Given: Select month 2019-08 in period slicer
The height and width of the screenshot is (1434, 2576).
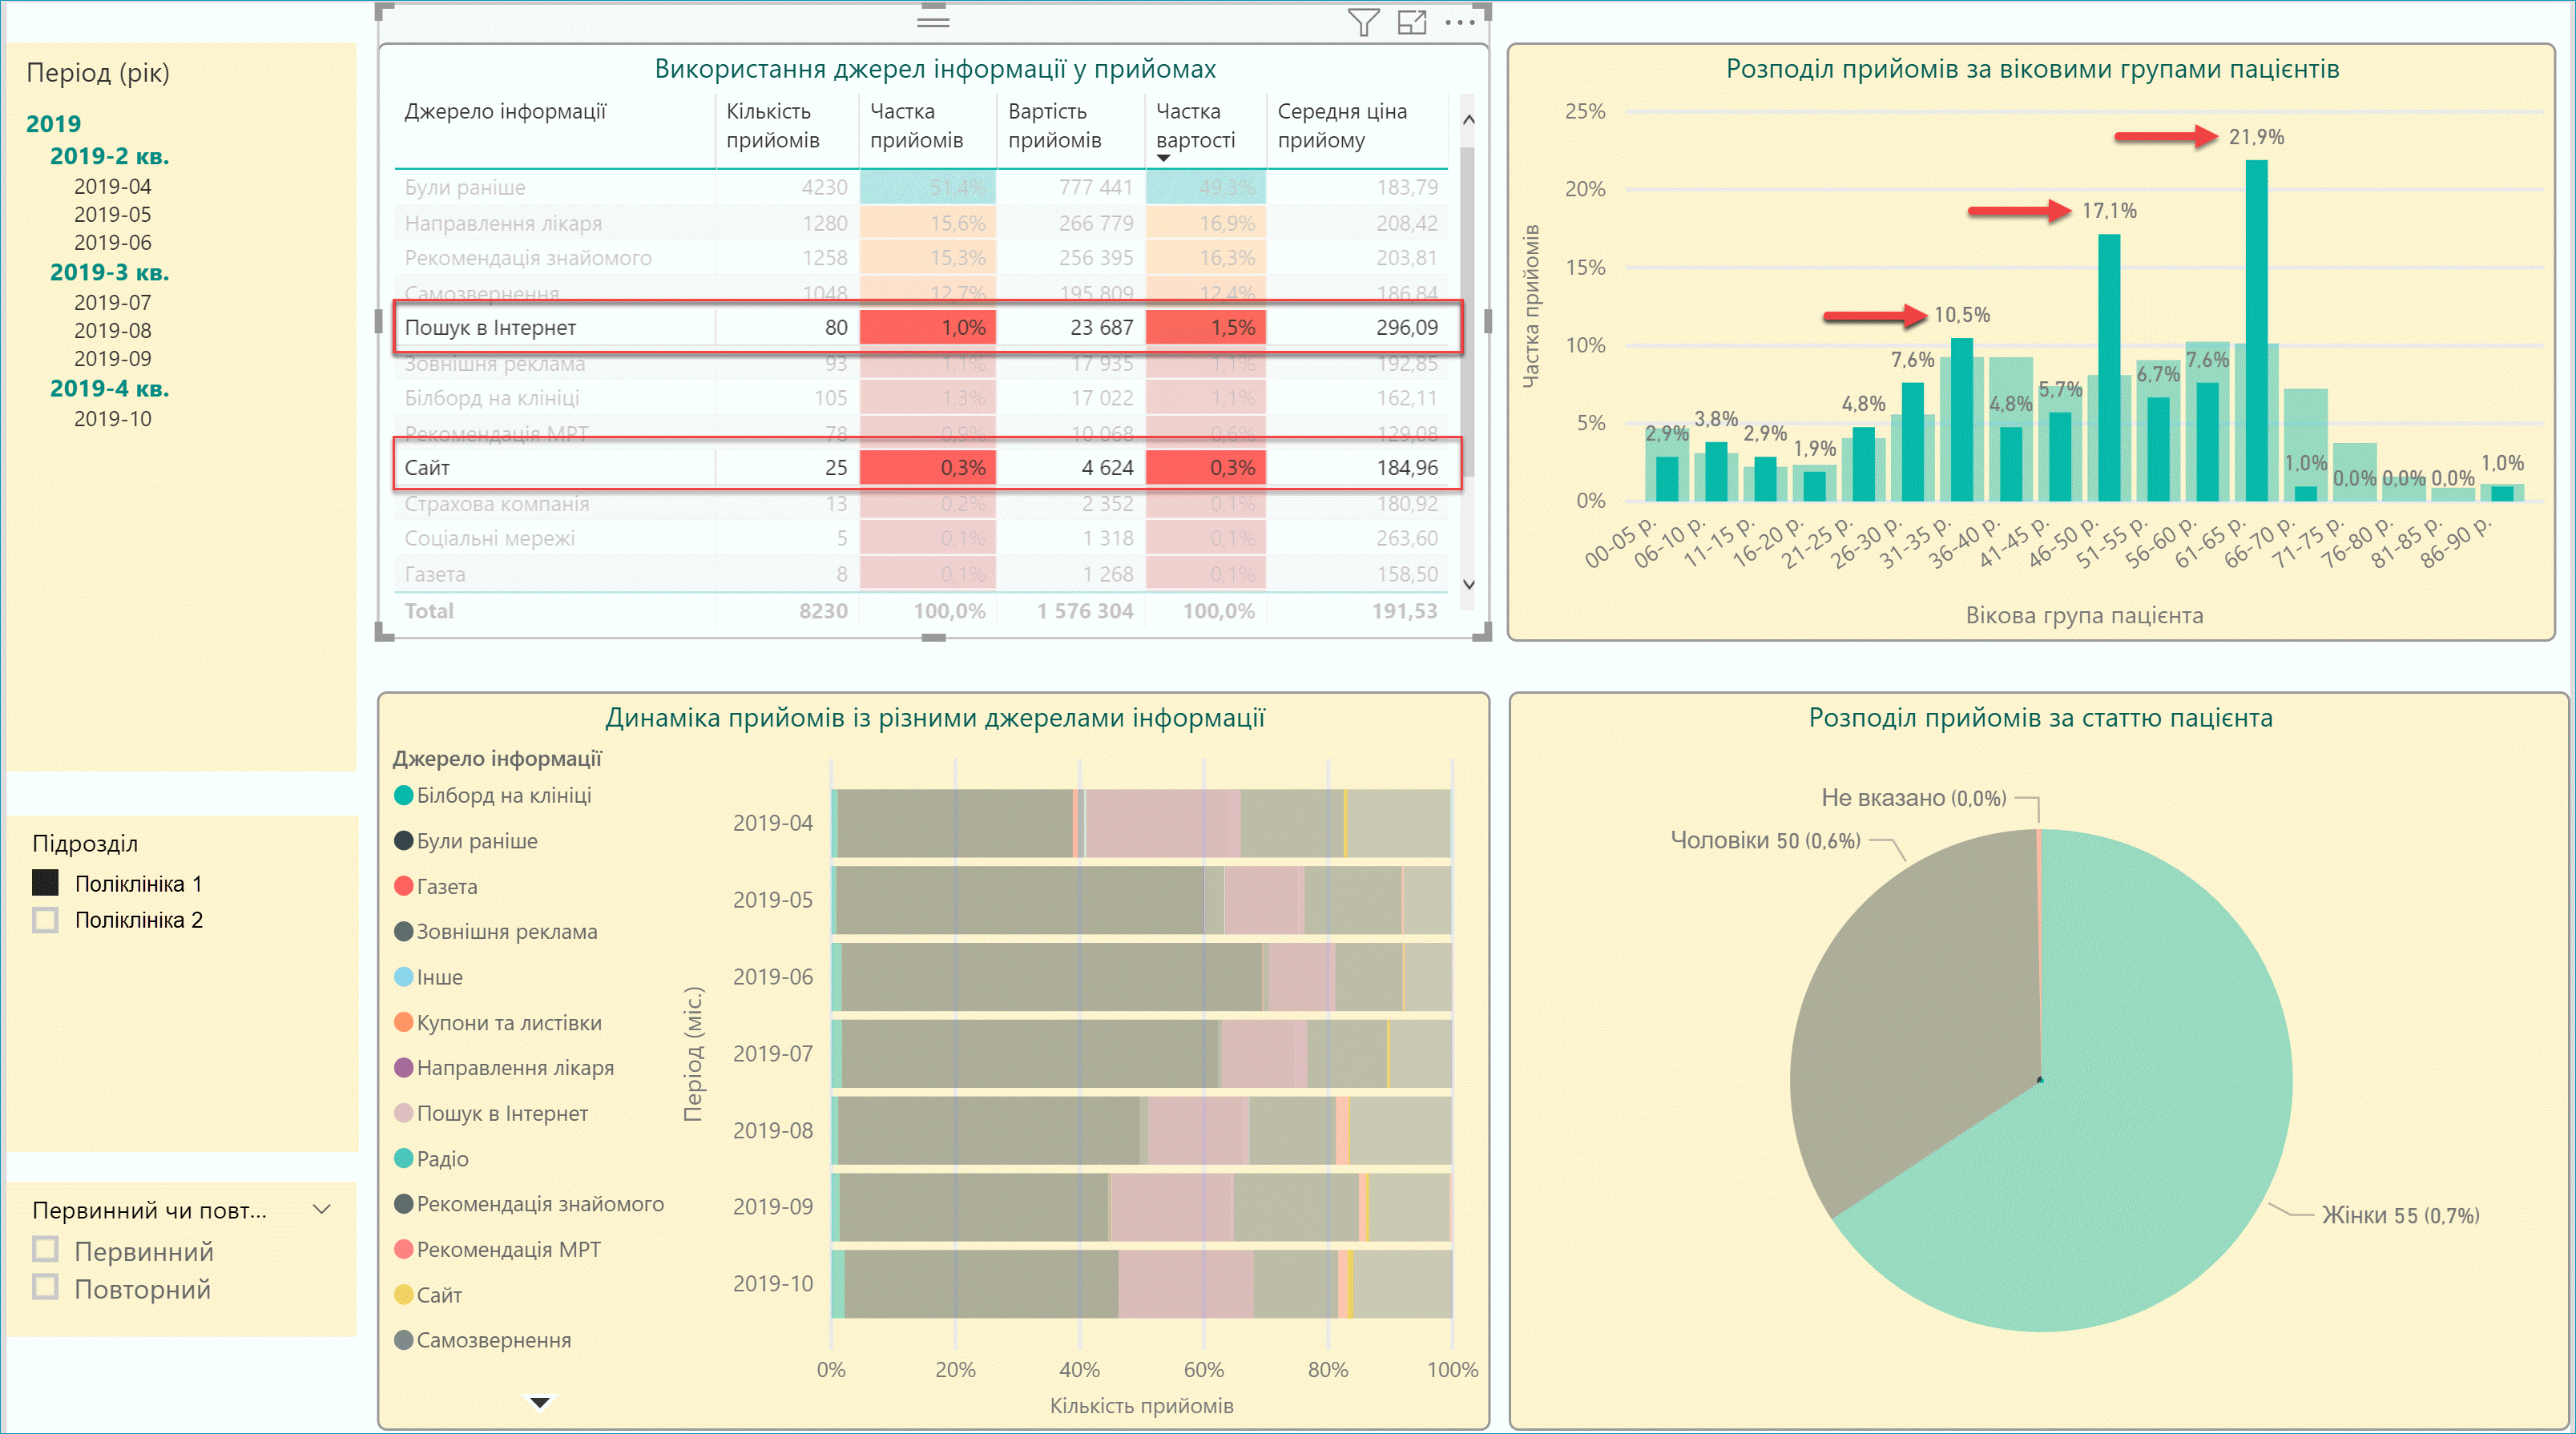Looking at the screenshot, I should click(x=112, y=330).
